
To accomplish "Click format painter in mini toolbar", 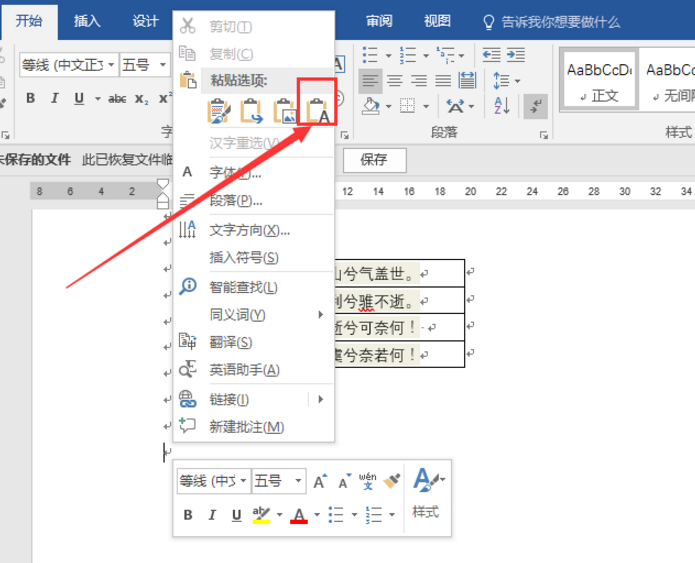I will click(x=391, y=481).
